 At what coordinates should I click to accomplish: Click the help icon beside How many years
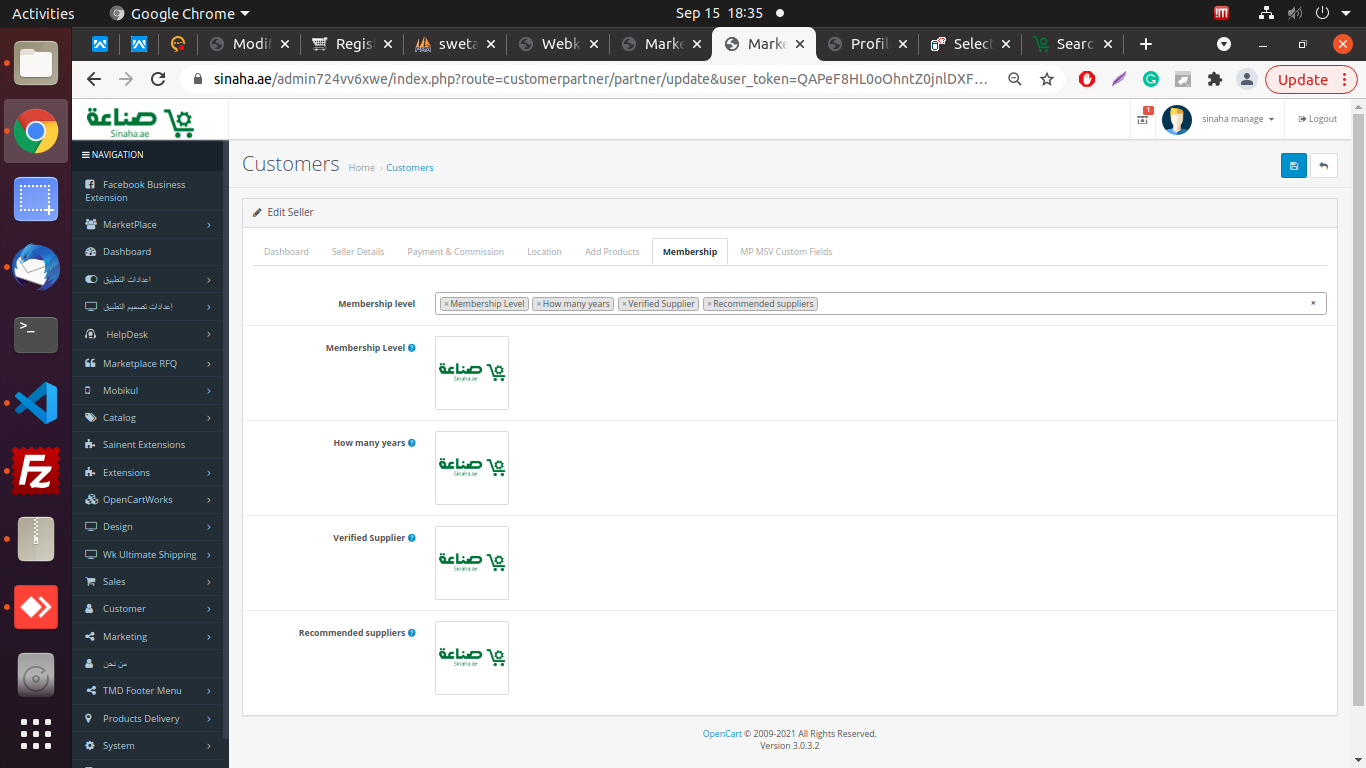[x=412, y=443]
